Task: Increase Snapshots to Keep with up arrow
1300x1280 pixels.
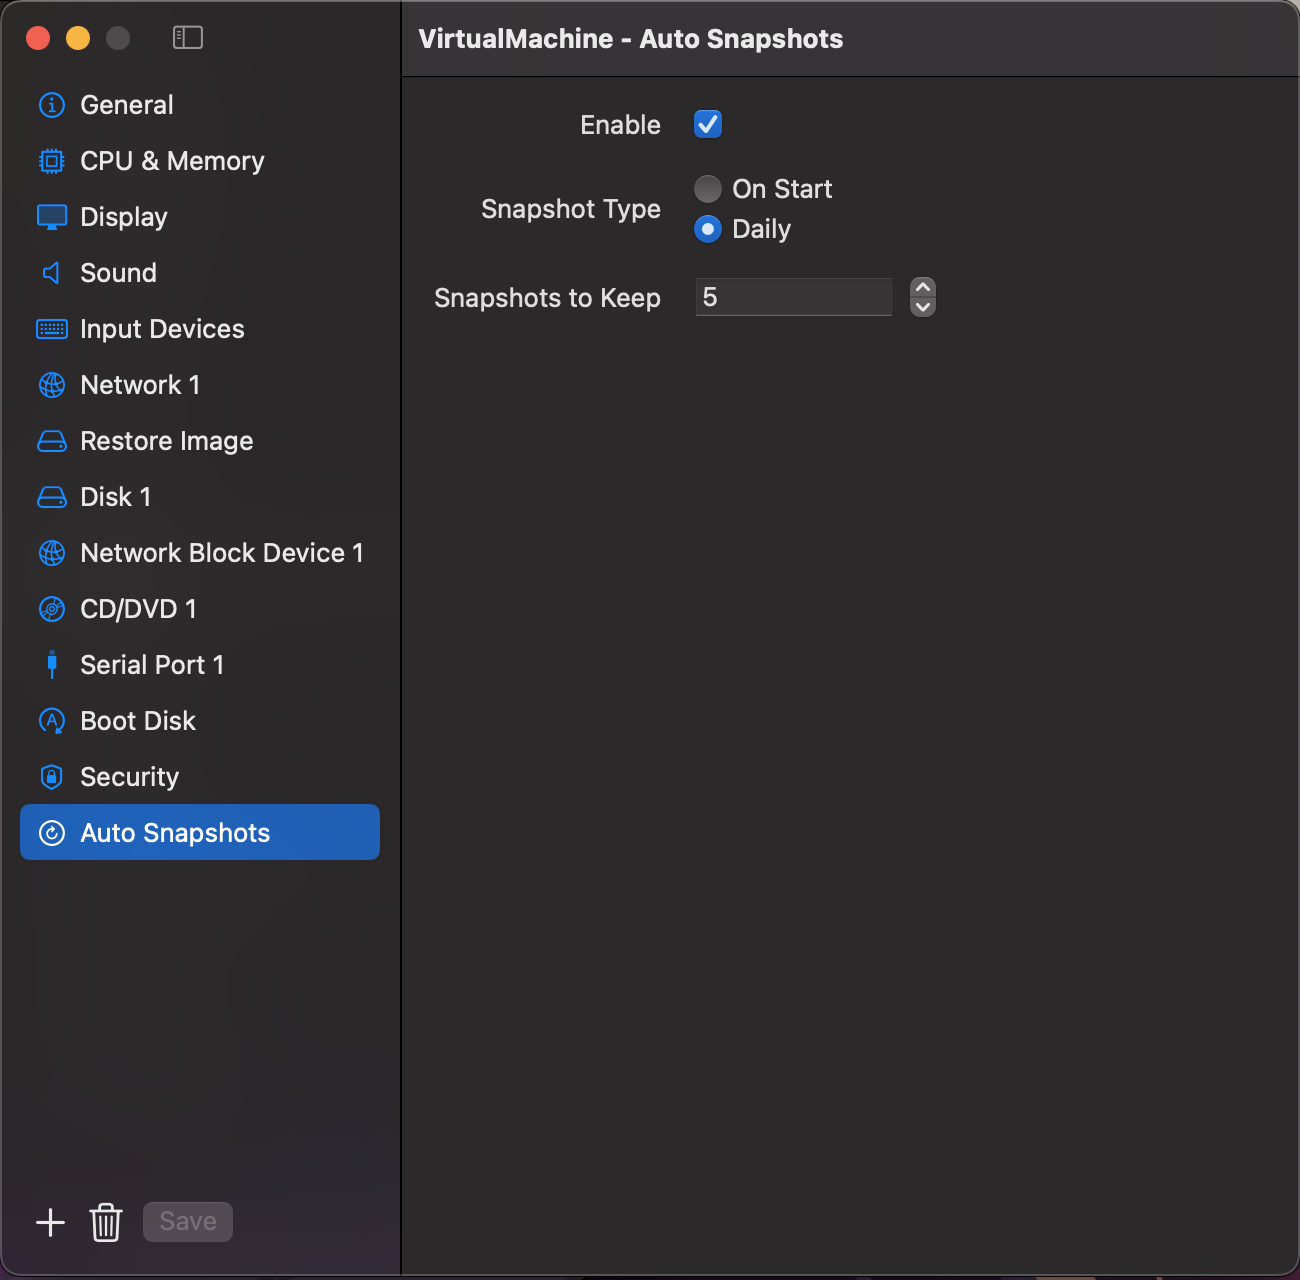Action: [923, 287]
